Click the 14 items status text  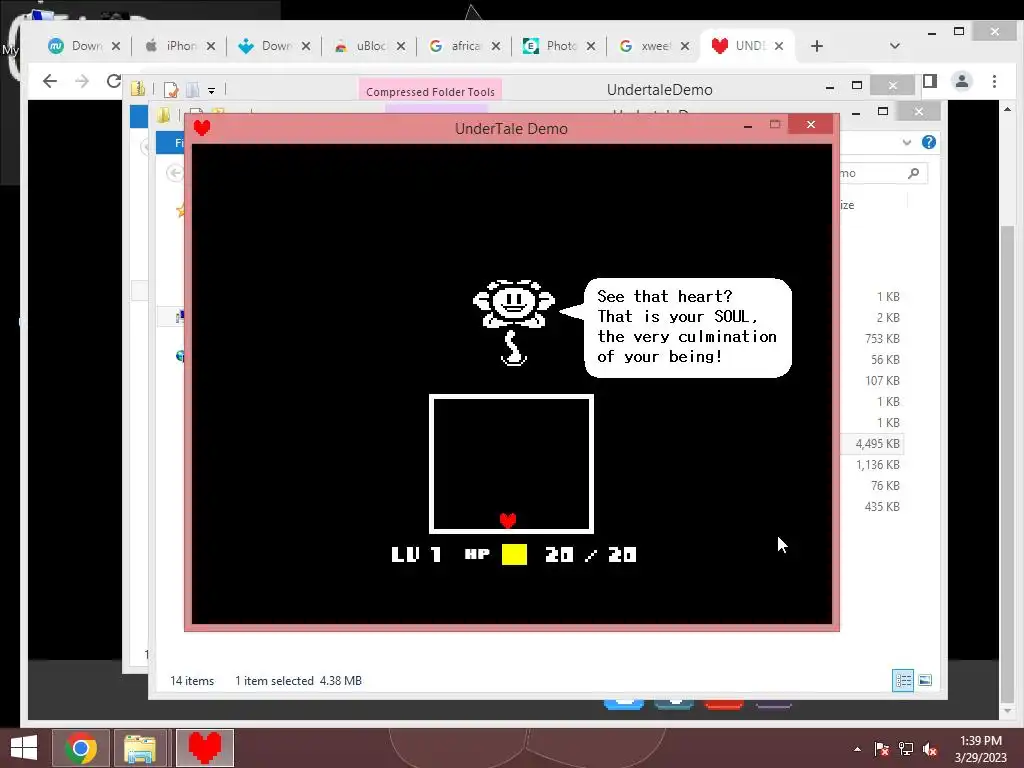tap(192, 680)
